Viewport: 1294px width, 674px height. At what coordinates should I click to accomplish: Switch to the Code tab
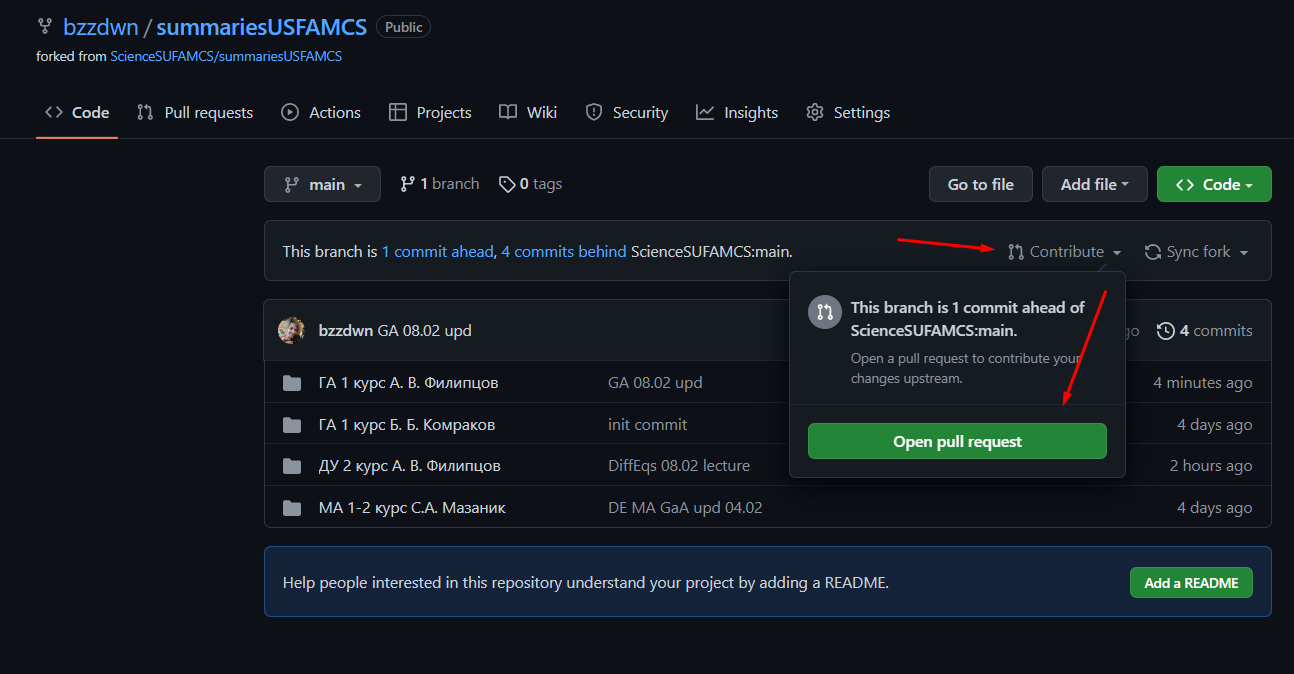77,112
